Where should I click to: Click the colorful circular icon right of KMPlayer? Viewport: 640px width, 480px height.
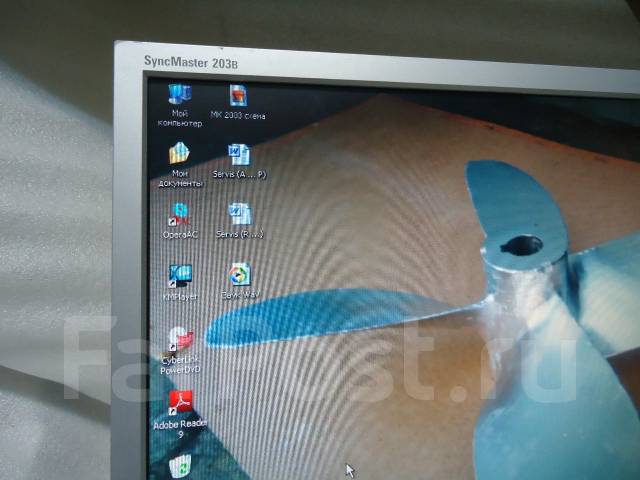click(x=239, y=275)
